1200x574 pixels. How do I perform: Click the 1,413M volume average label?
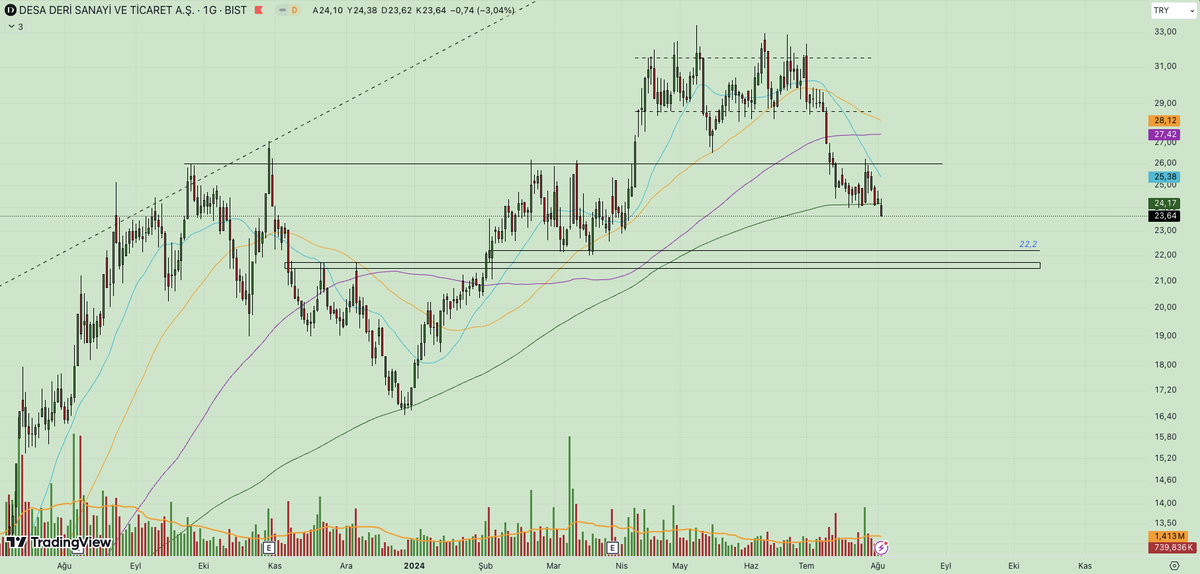coord(1168,537)
